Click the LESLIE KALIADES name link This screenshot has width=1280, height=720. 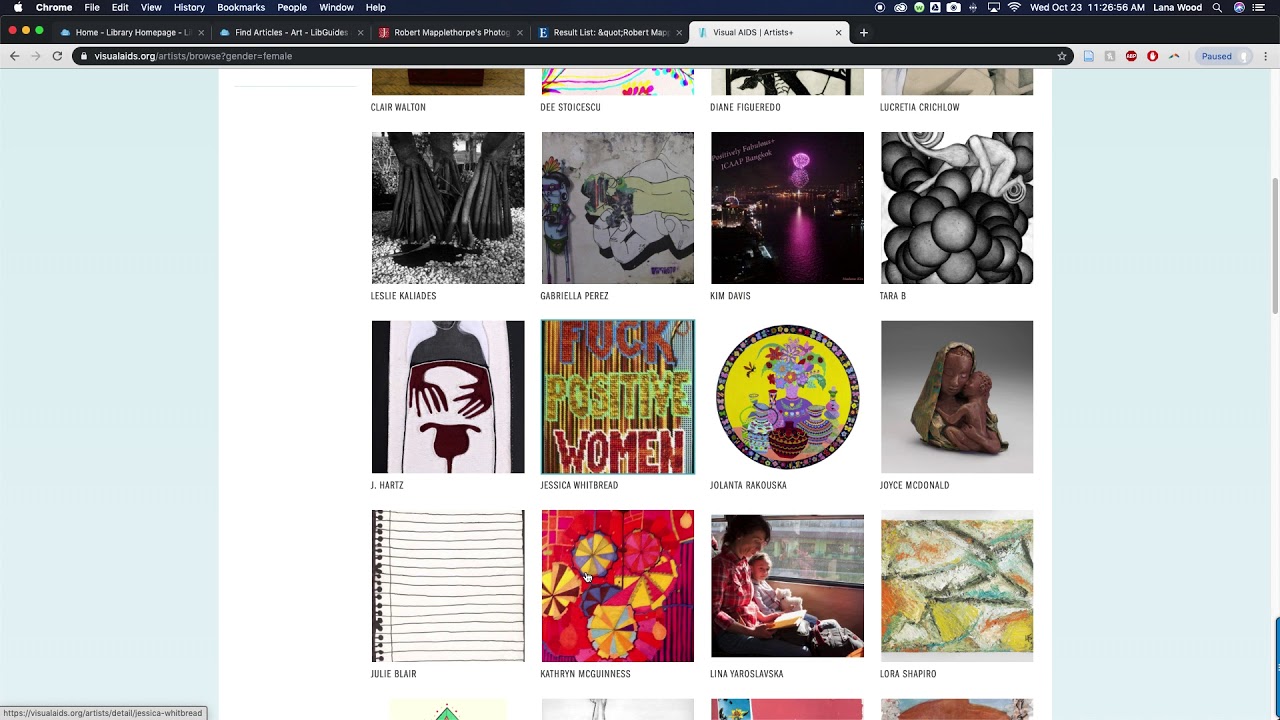403,296
